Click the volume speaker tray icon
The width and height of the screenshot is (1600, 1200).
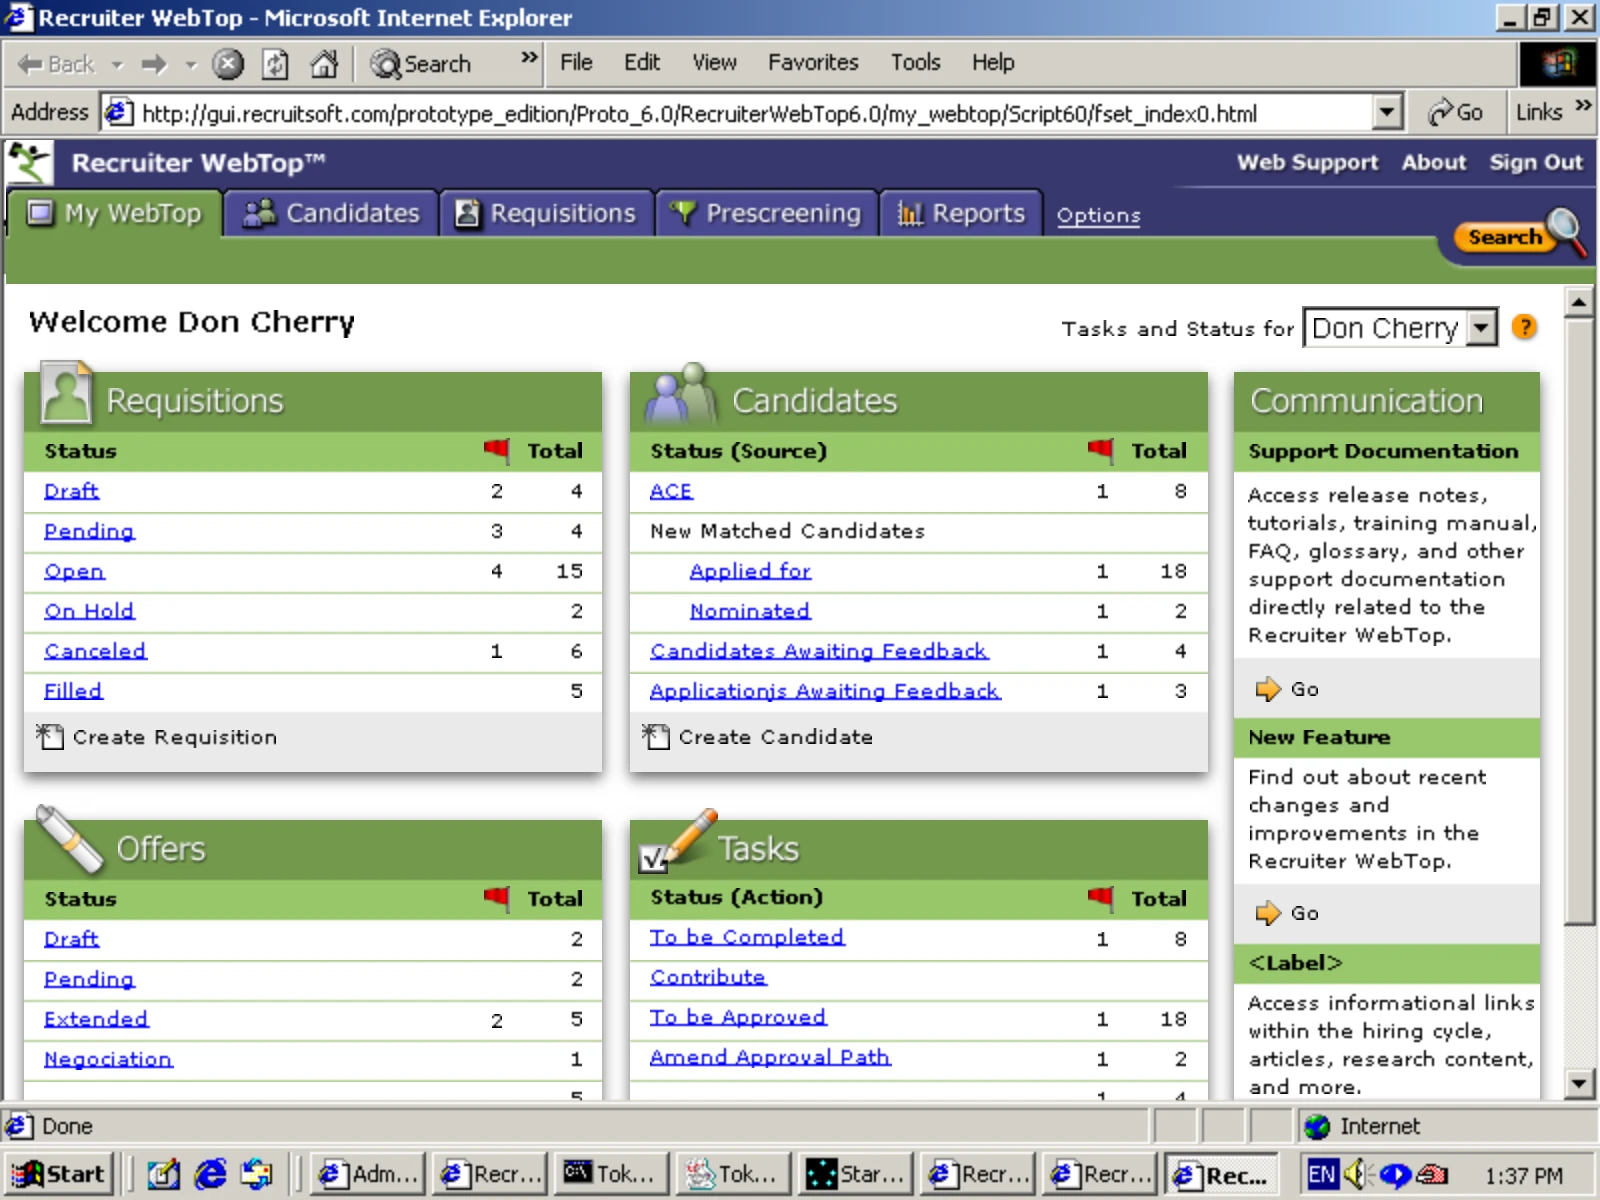click(x=1356, y=1174)
